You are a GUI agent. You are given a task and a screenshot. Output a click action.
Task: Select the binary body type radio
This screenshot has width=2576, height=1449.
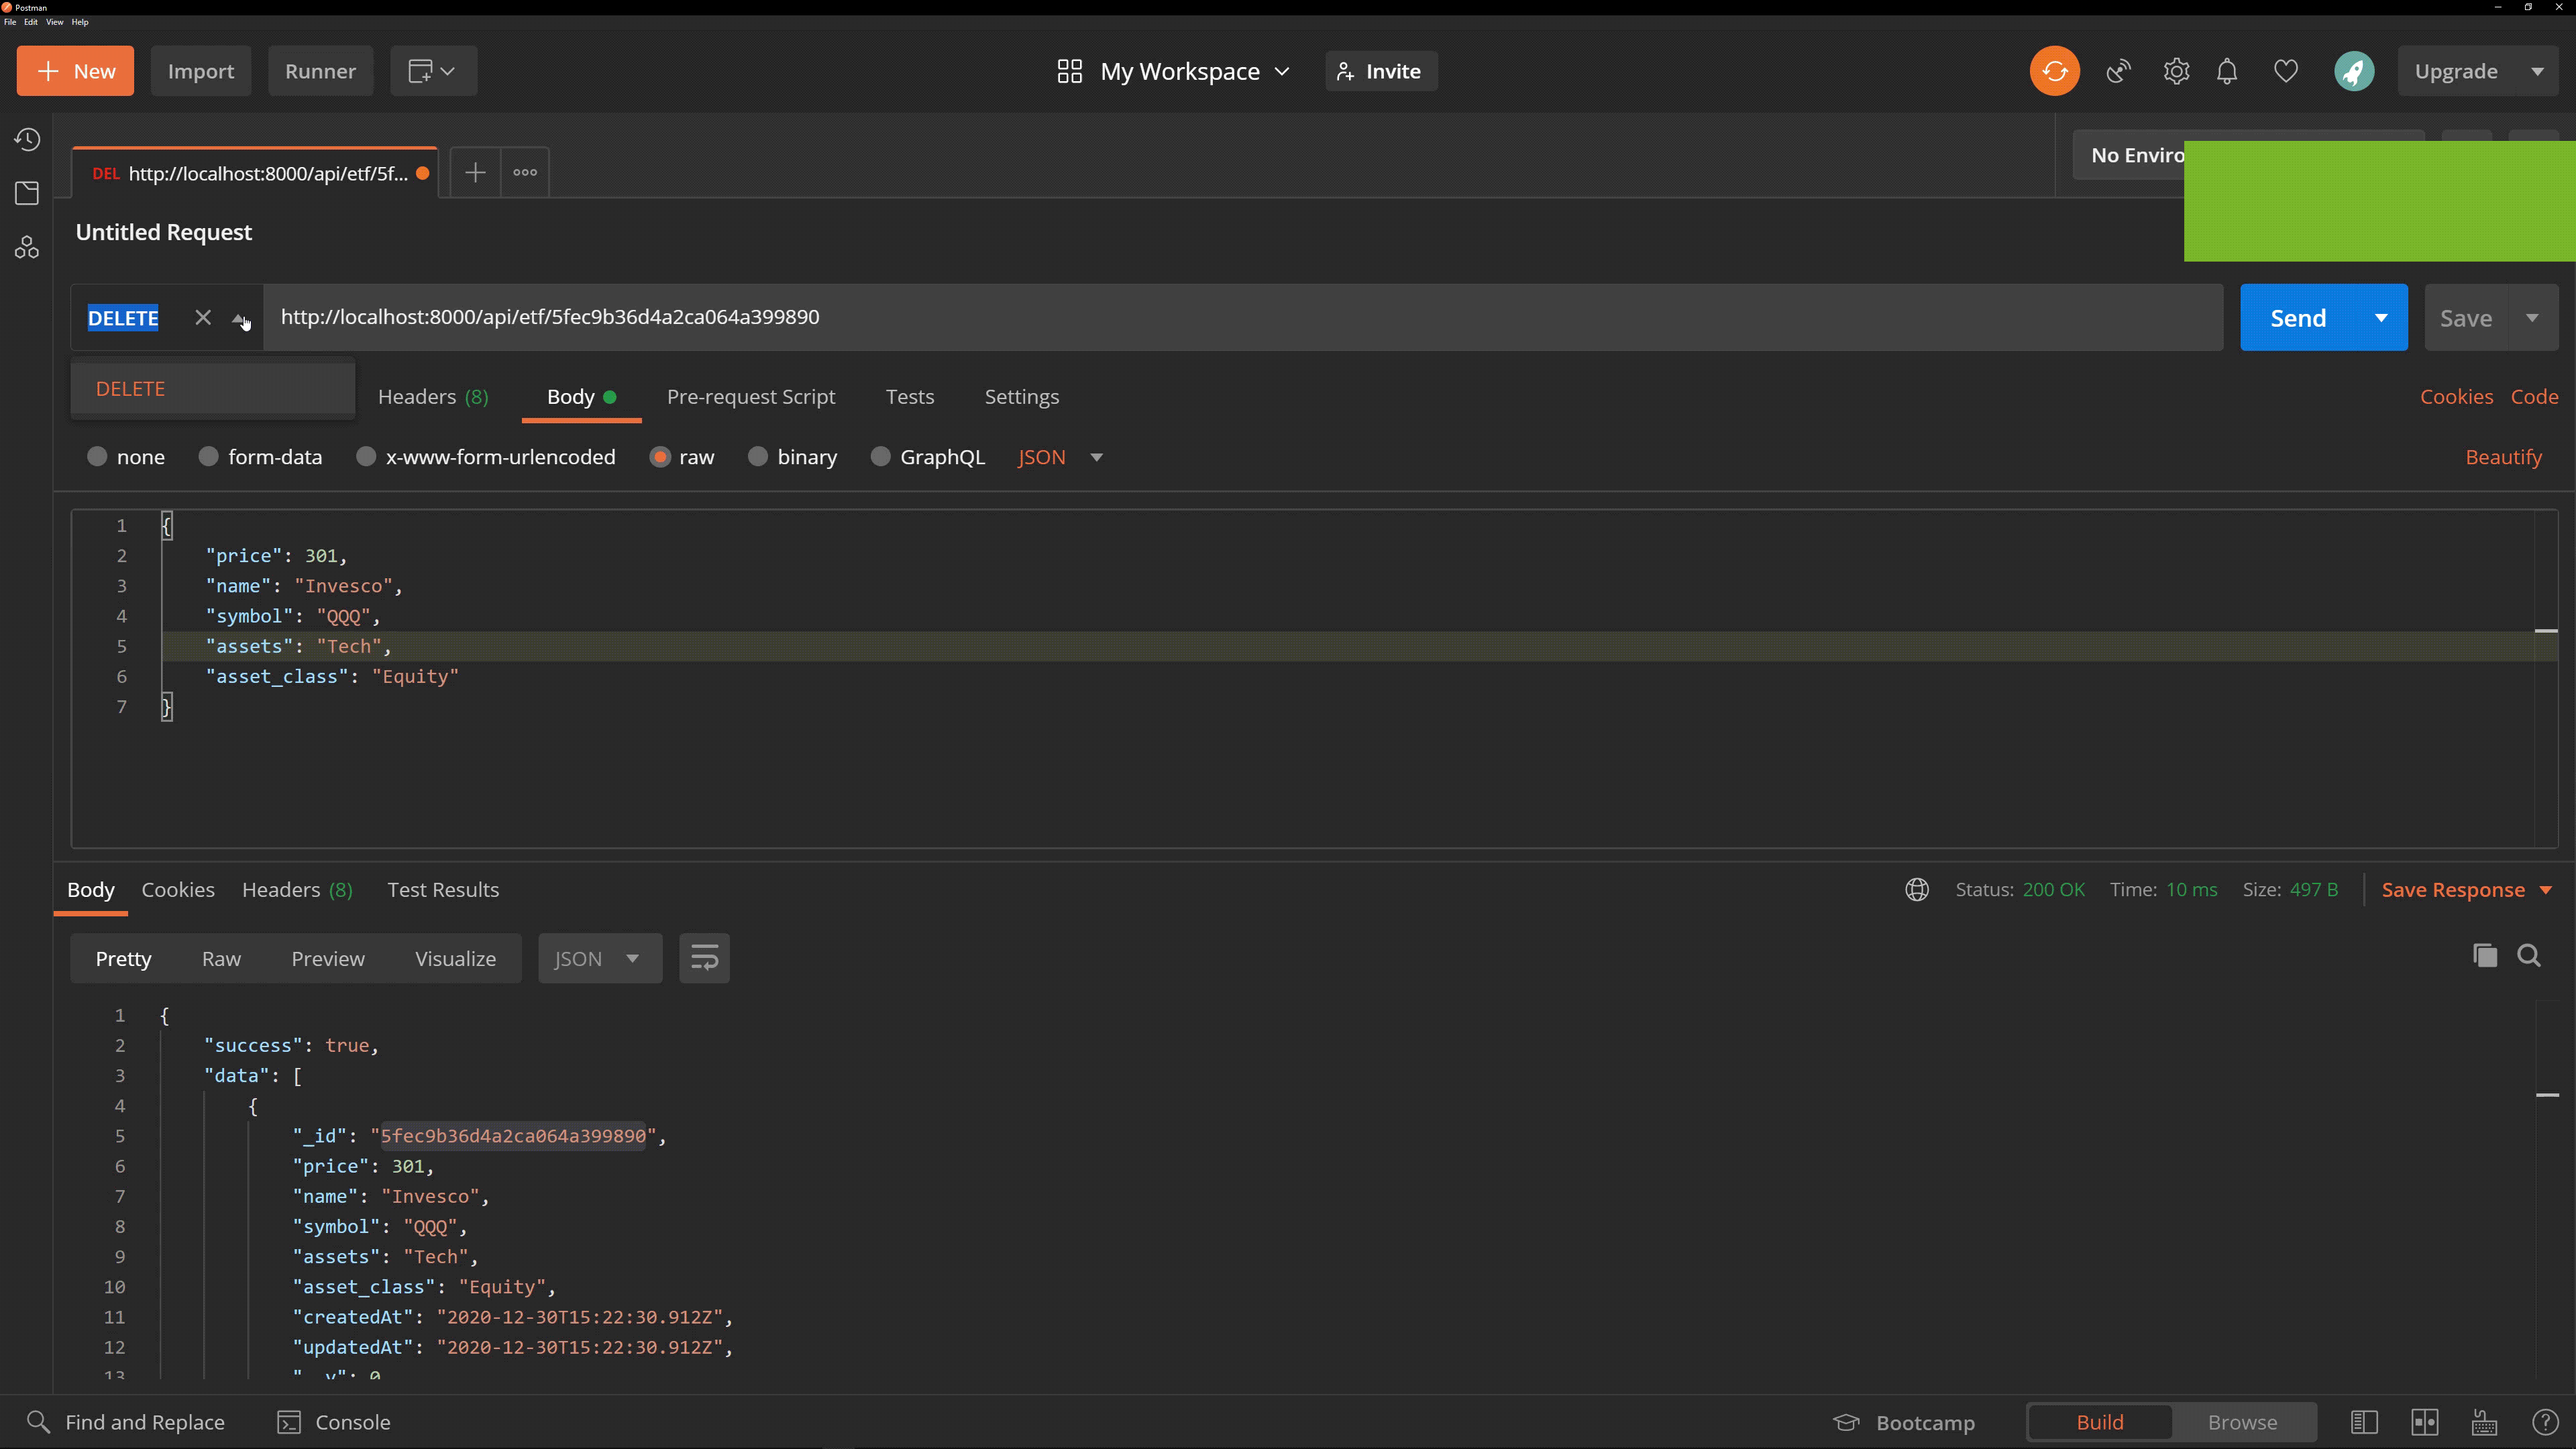point(758,456)
